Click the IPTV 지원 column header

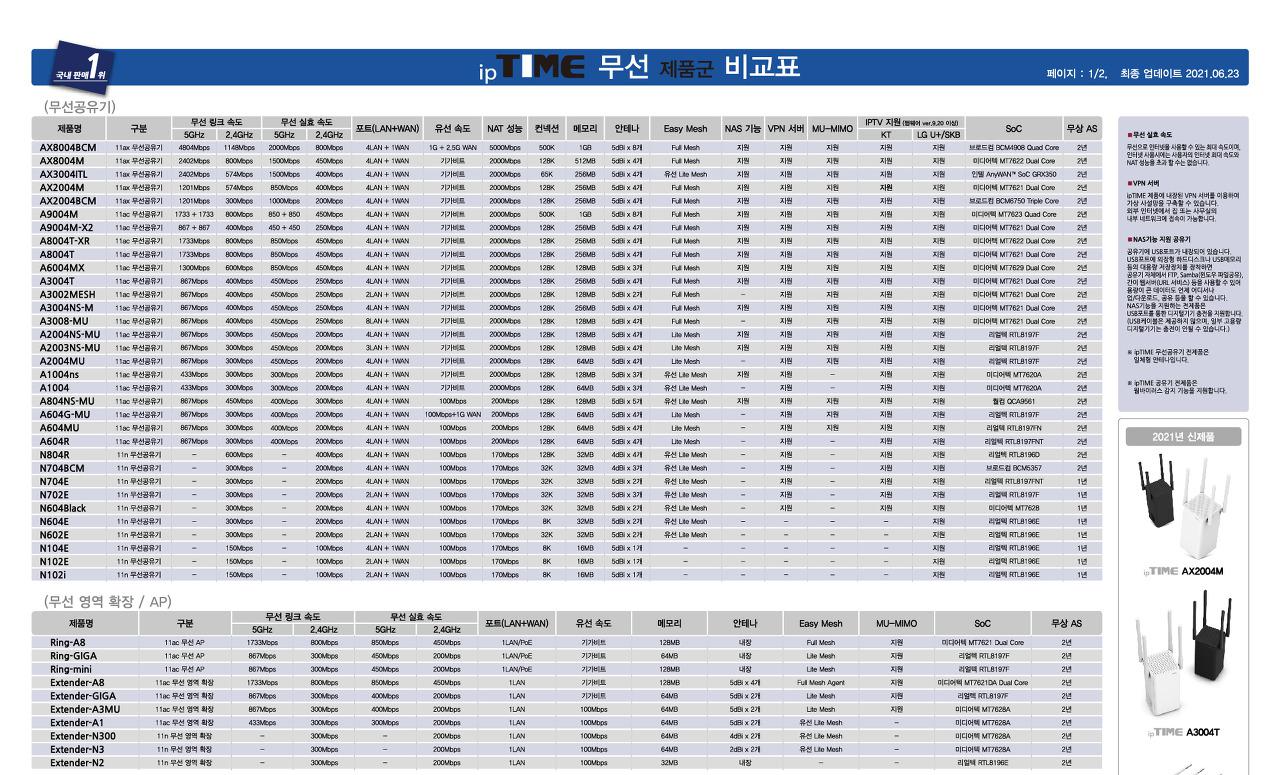912,123
